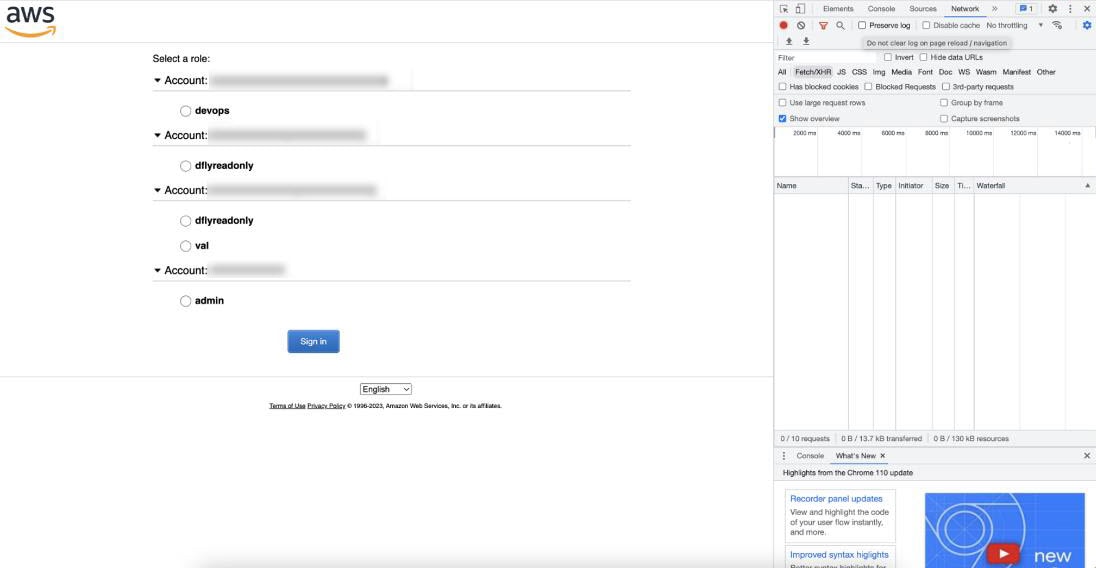Check Has blocked cookies
Image resolution: width=1096 pixels, height=568 pixels.
coord(782,87)
